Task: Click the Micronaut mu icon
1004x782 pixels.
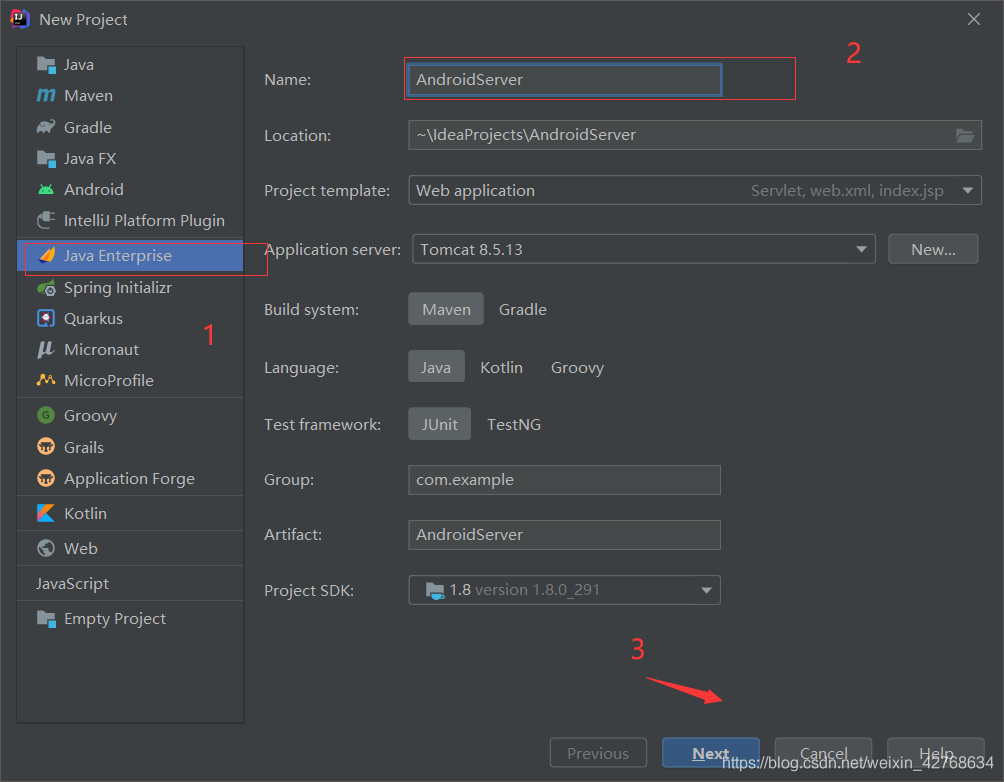Action: tap(46, 349)
